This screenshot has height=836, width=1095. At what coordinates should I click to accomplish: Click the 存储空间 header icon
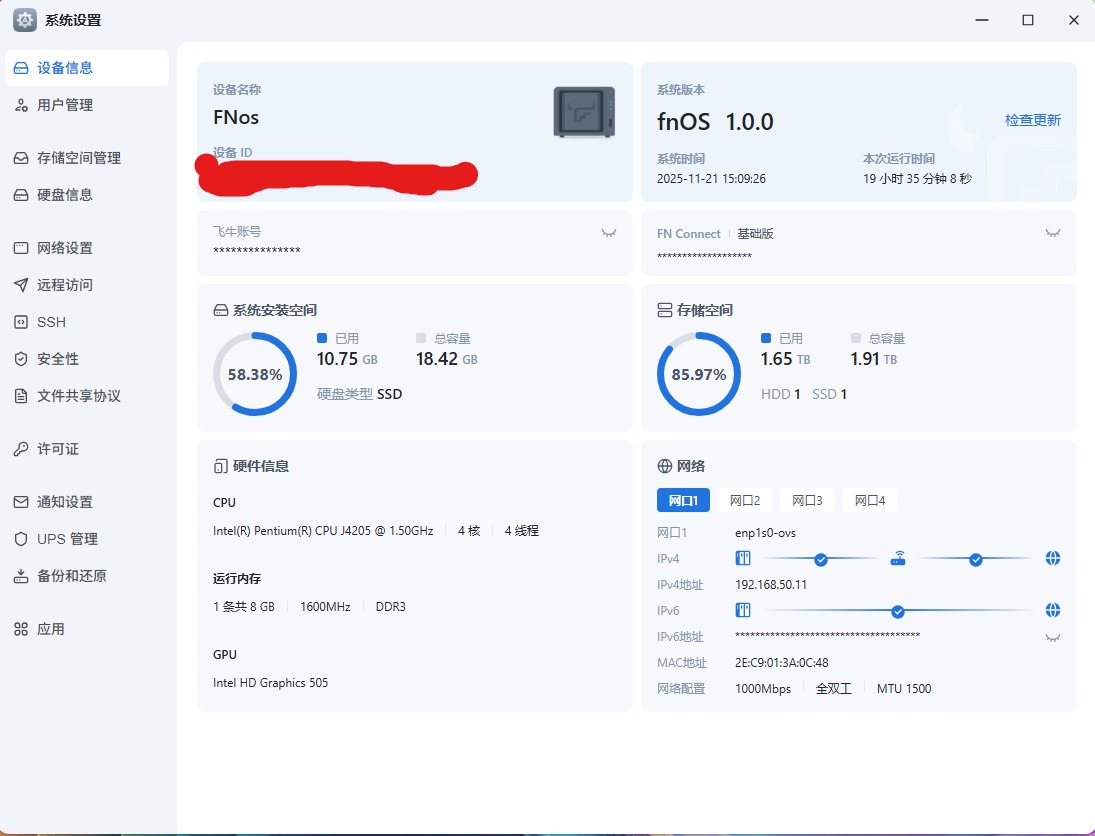tap(665, 310)
